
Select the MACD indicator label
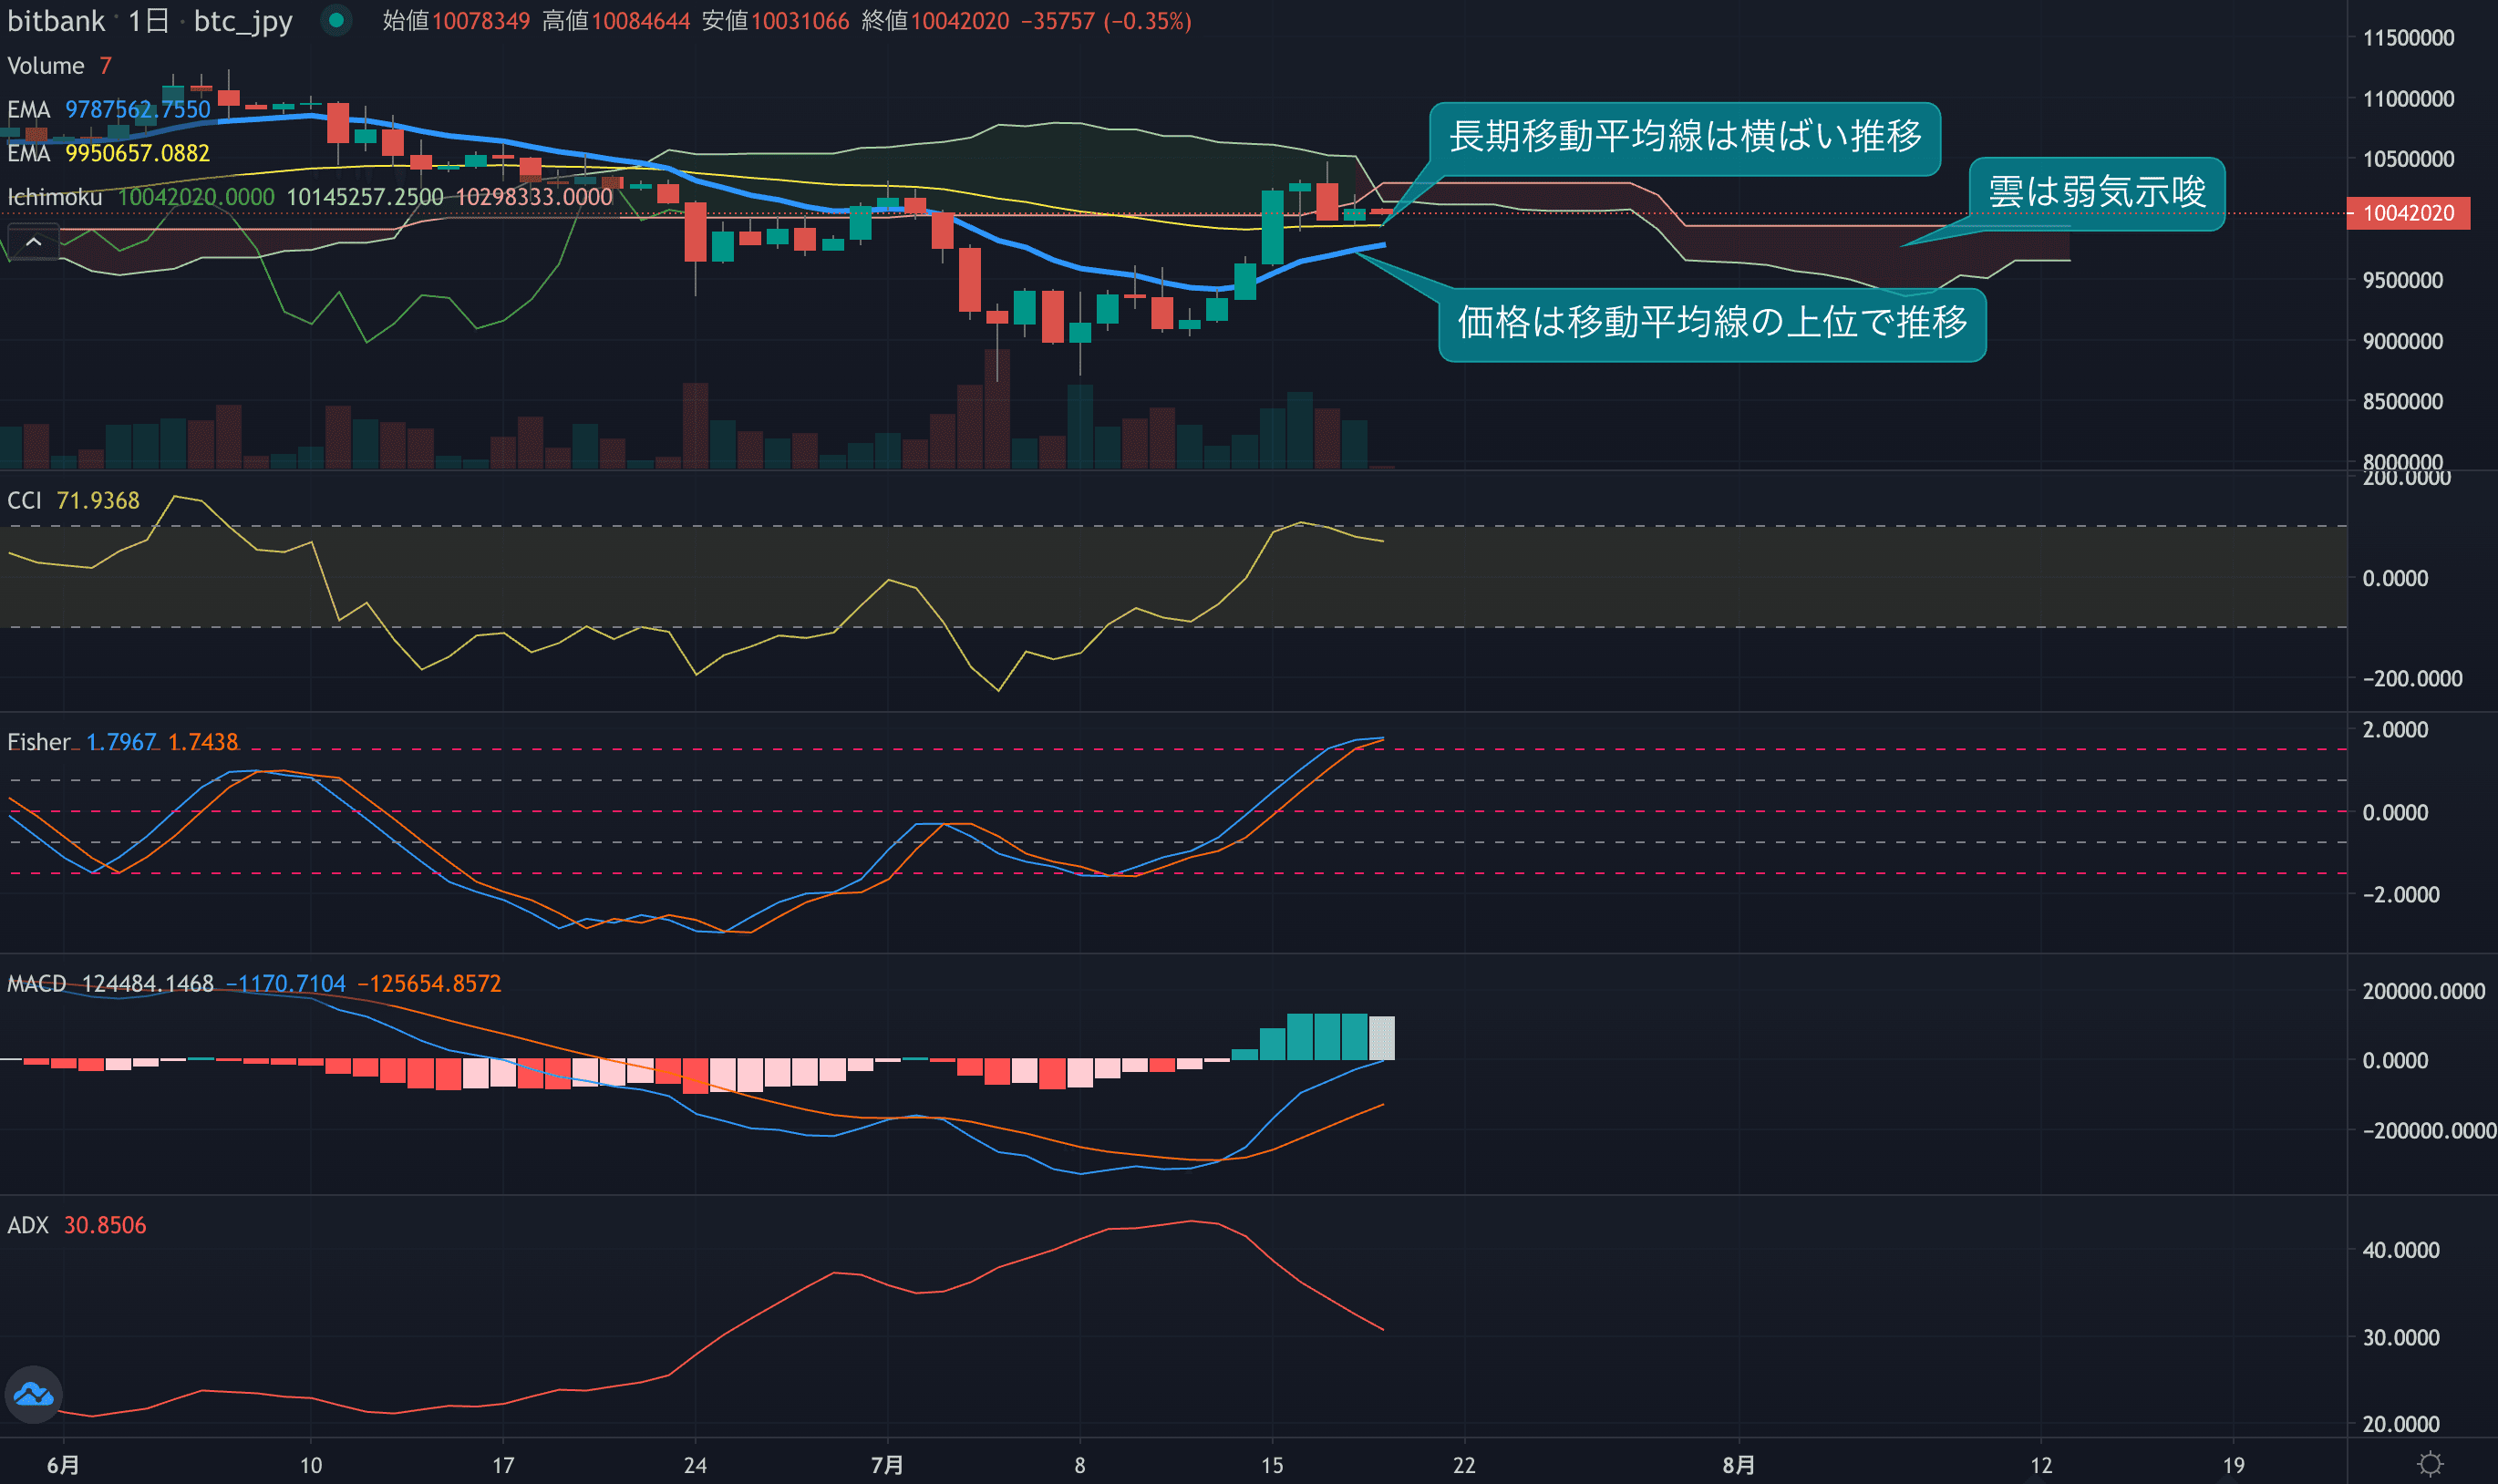(x=36, y=983)
